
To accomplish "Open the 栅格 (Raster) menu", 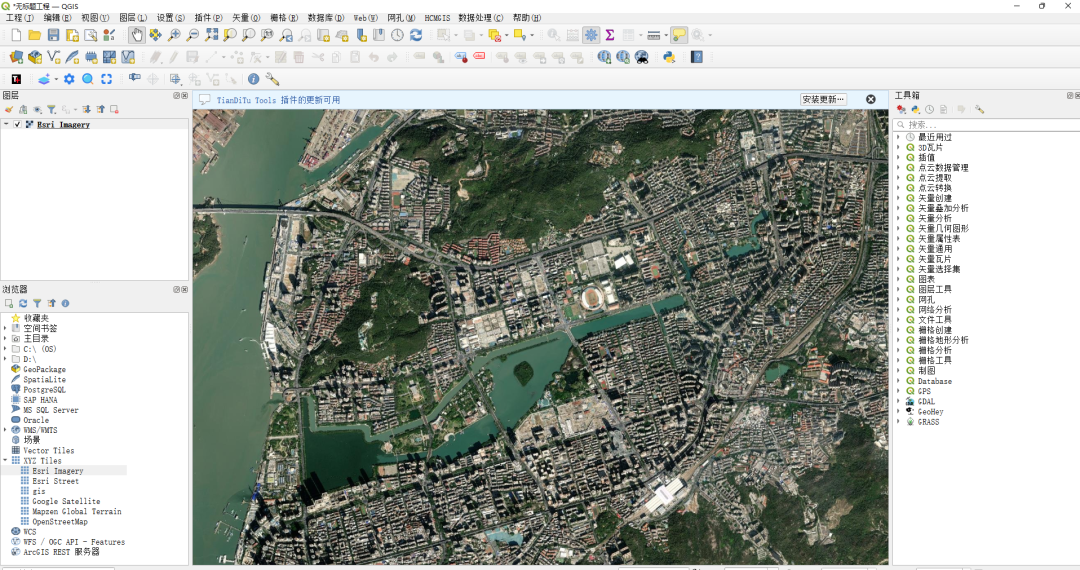I will (285, 18).
